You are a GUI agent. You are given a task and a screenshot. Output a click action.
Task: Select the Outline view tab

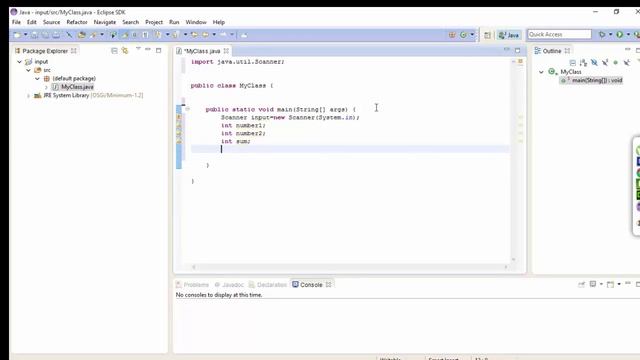pyautogui.click(x=552, y=51)
